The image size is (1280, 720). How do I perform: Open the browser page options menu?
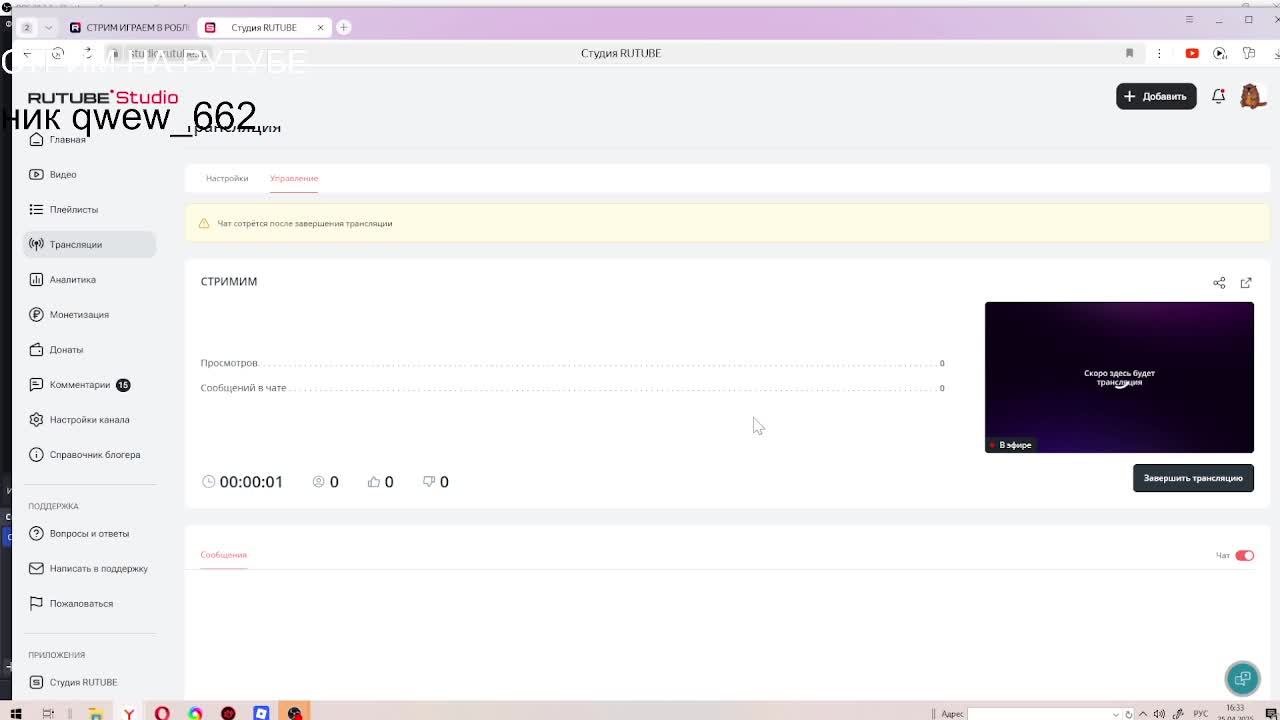[1159, 53]
